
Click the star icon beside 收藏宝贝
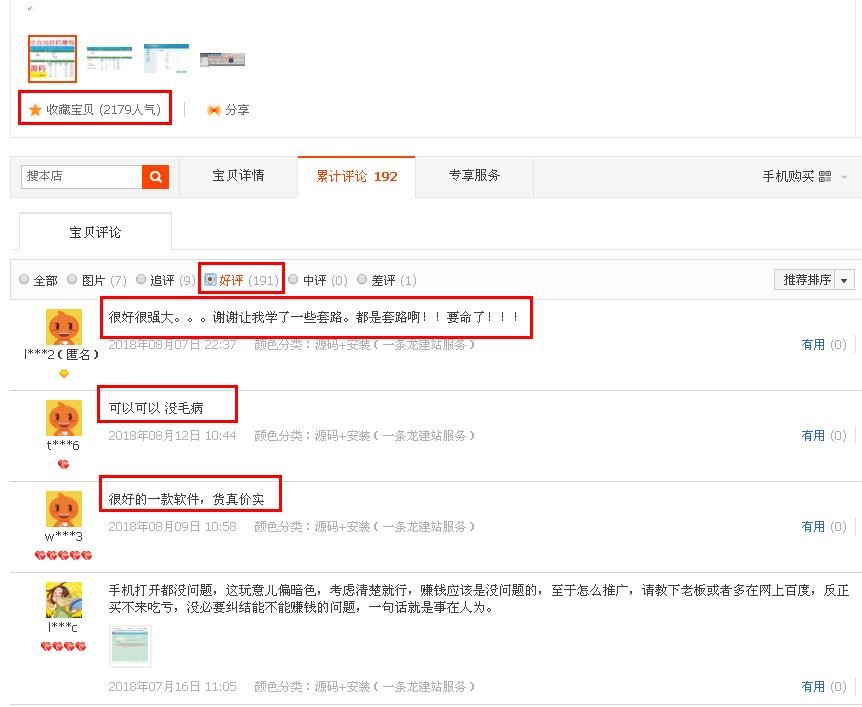tap(35, 110)
